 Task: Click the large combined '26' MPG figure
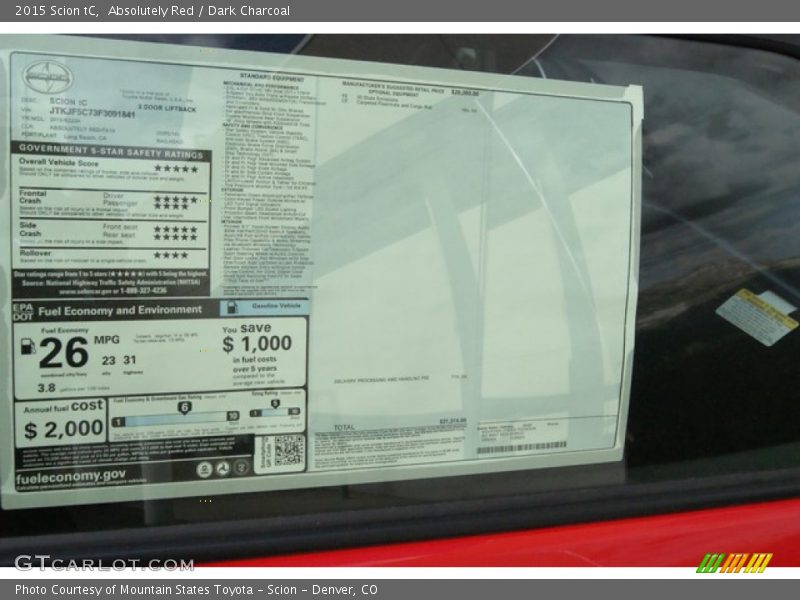pos(63,353)
